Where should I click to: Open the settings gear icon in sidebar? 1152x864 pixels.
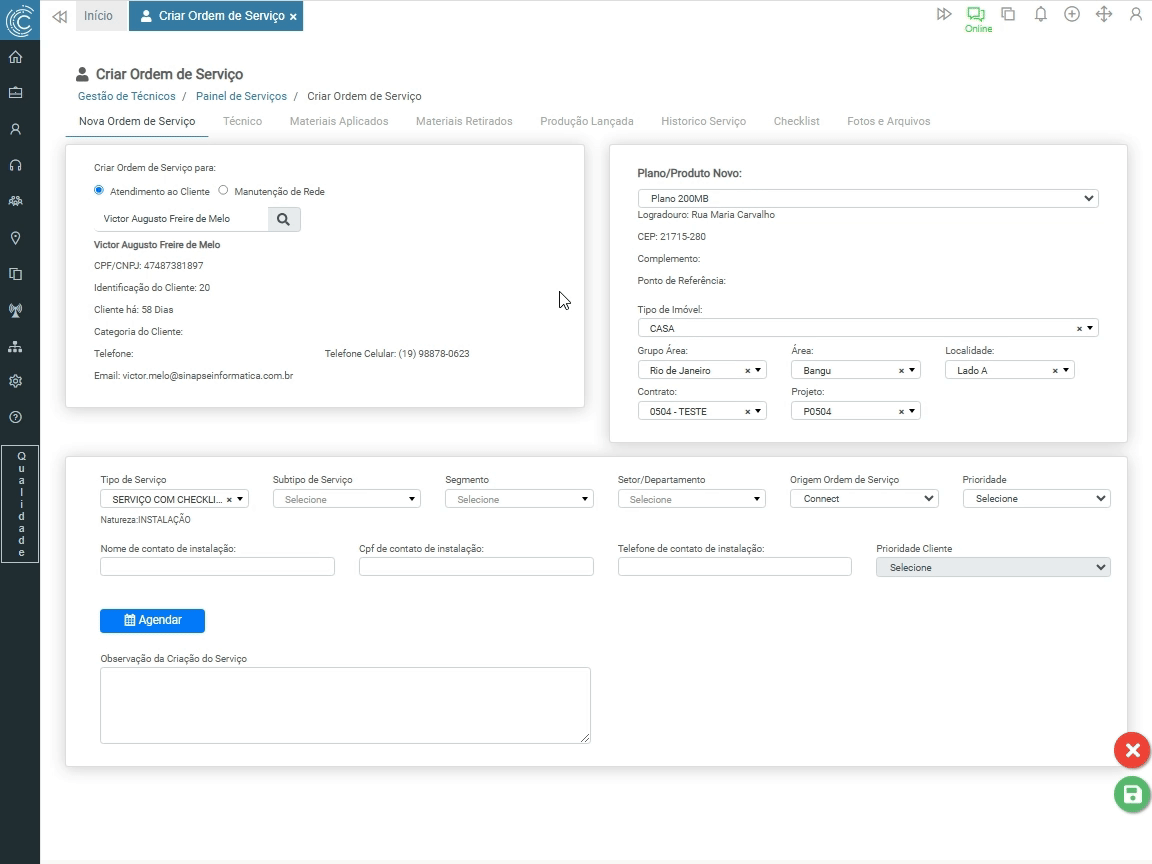pyautogui.click(x=15, y=381)
